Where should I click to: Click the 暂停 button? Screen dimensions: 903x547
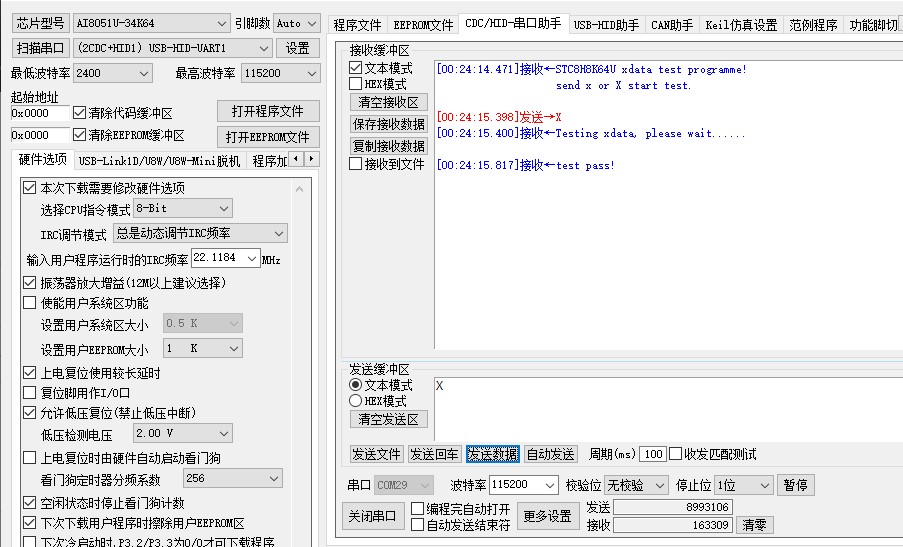click(x=796, y=485)
